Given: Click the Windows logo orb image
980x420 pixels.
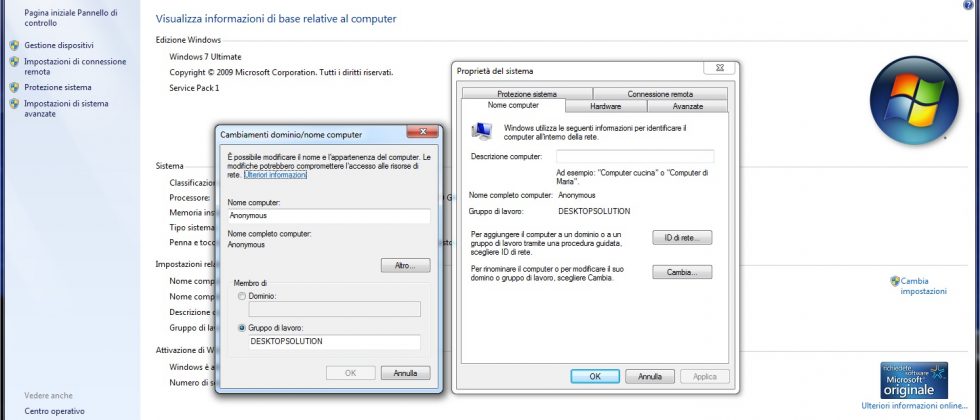Looking at the screenshot, I should 914,100.
